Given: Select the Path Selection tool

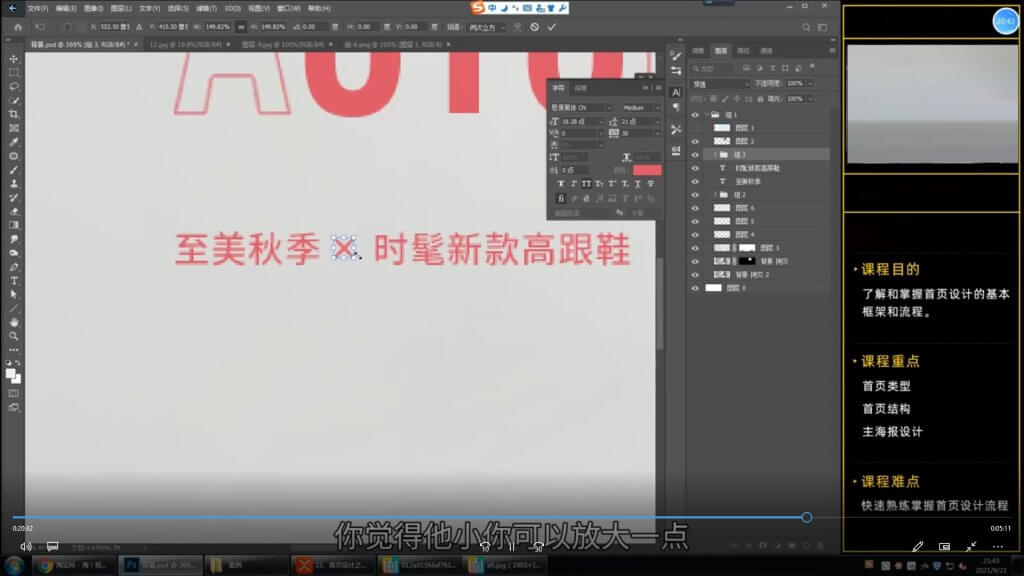Looking at the screenshot, I should pos(14,295).
